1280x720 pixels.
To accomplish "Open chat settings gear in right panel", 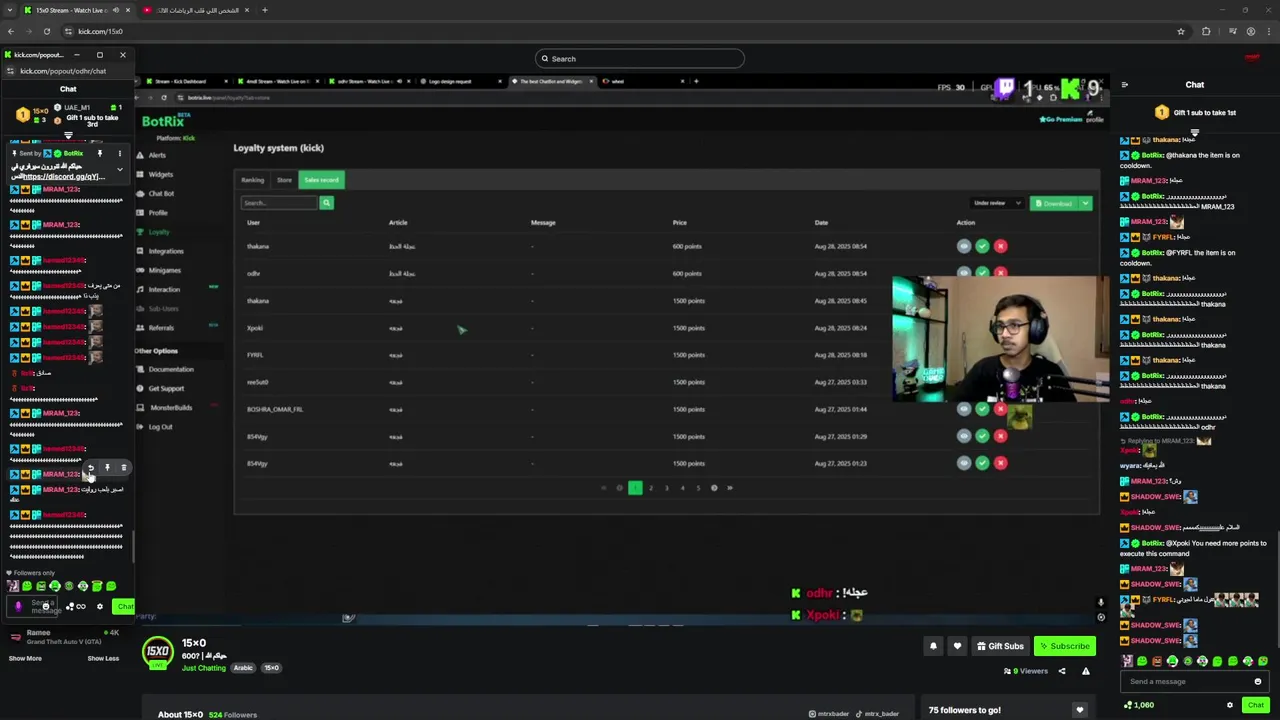I will [x=1230, y=705].
